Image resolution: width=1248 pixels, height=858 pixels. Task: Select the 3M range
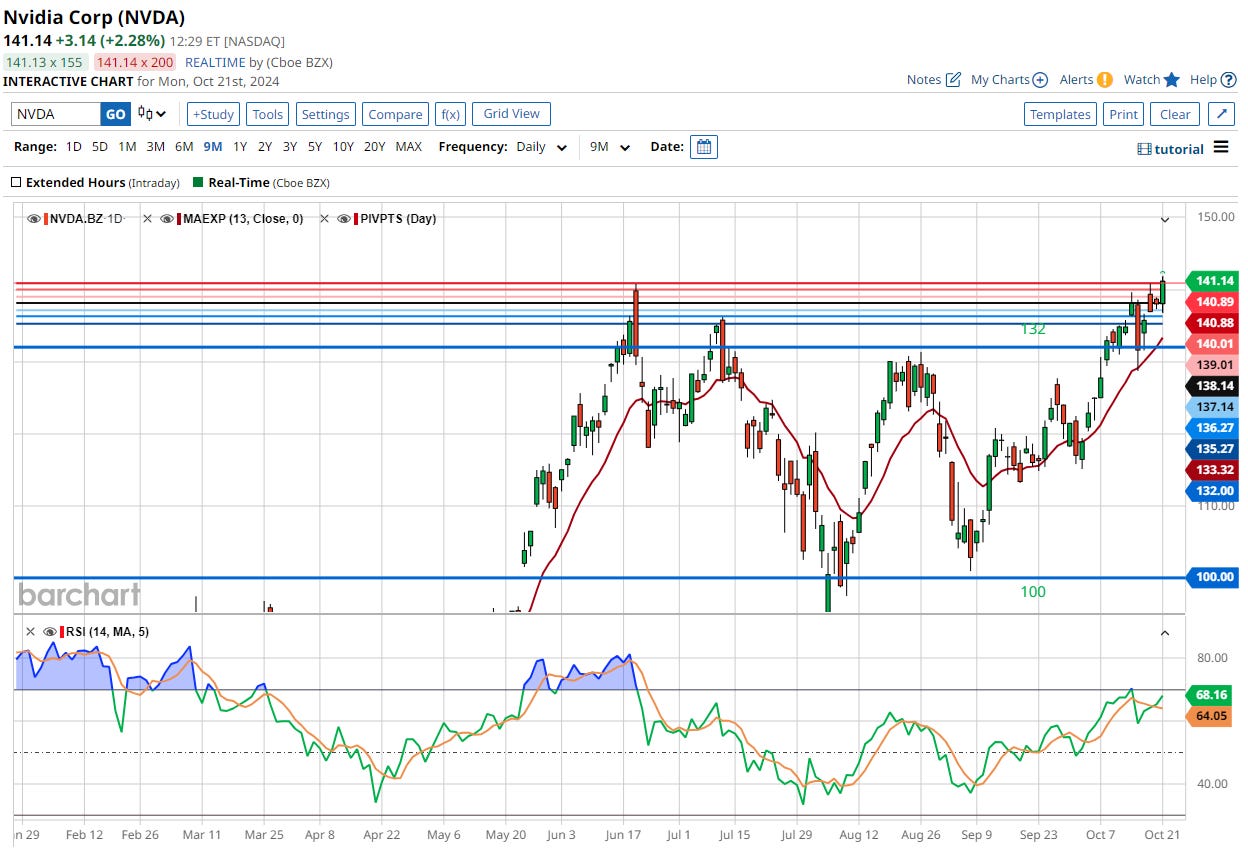(155, 147)
